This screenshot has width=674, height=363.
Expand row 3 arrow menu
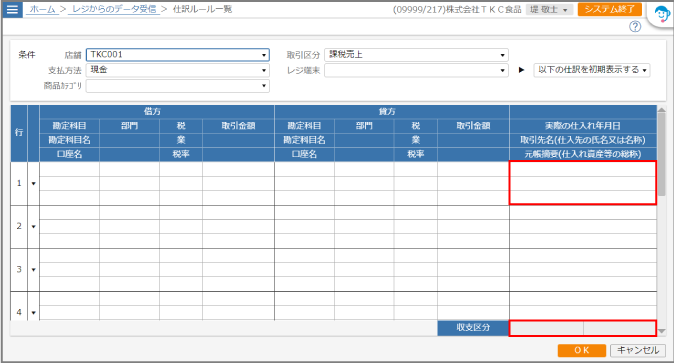34,270
